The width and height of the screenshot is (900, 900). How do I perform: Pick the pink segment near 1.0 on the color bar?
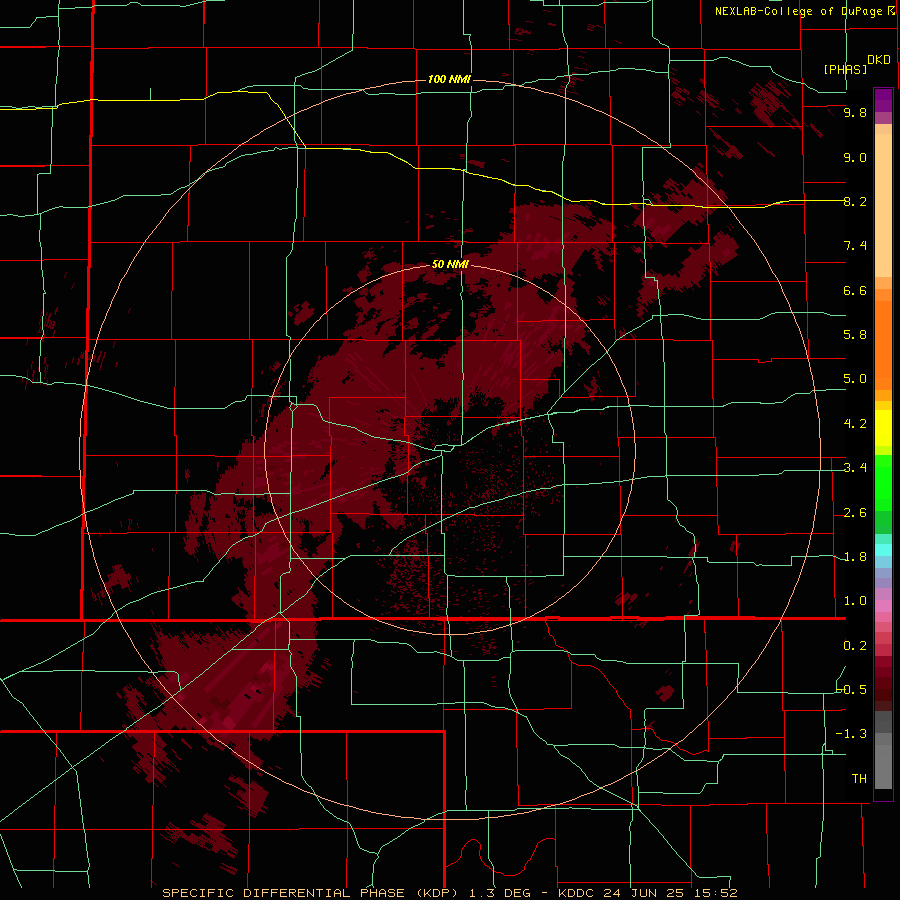pyautogui.click(x=883, y=606)
